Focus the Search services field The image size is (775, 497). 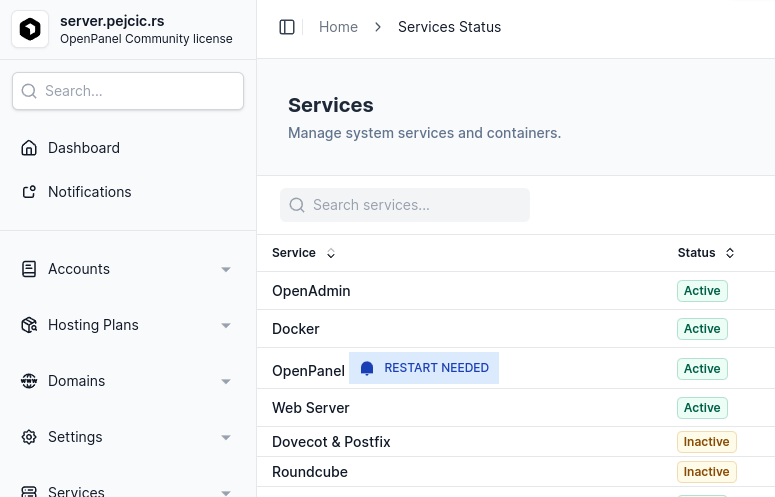tap(405, 205)
